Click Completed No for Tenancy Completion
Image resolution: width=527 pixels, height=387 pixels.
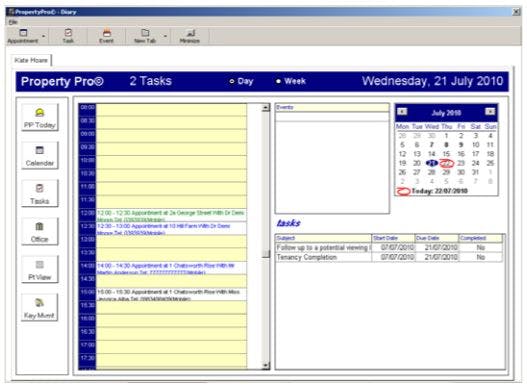pyautogui.click(x=480, y=257)
